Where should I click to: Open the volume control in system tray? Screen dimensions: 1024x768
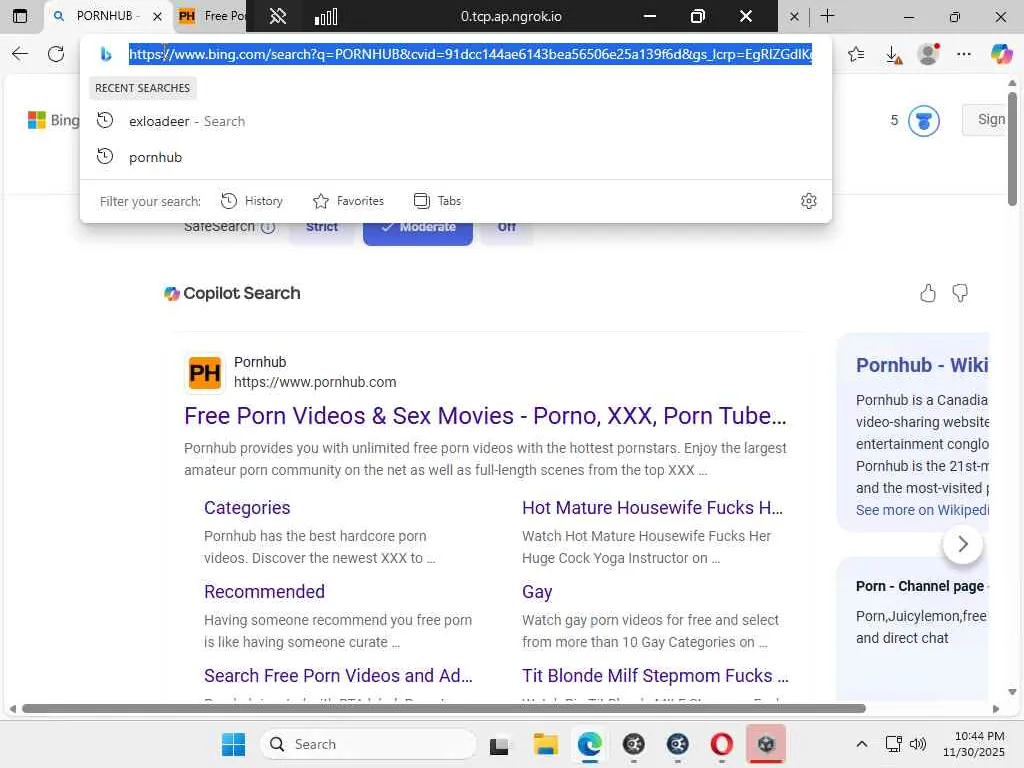click(x=918, y=744)
